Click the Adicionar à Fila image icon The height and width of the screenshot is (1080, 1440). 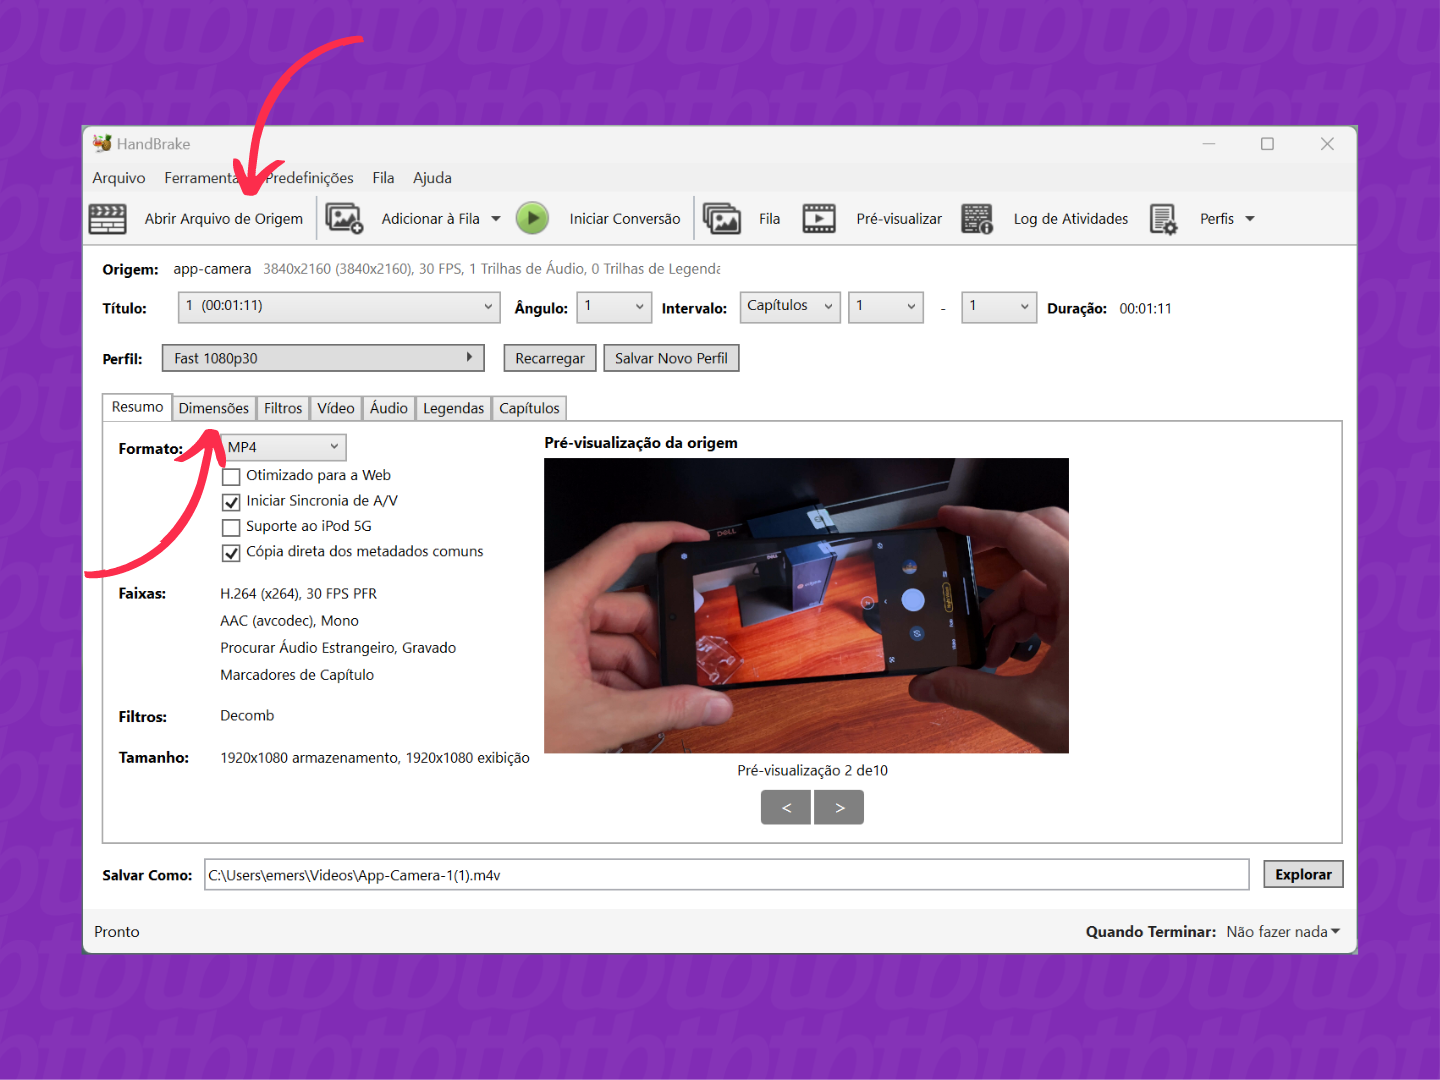click(x=344, y=219)
